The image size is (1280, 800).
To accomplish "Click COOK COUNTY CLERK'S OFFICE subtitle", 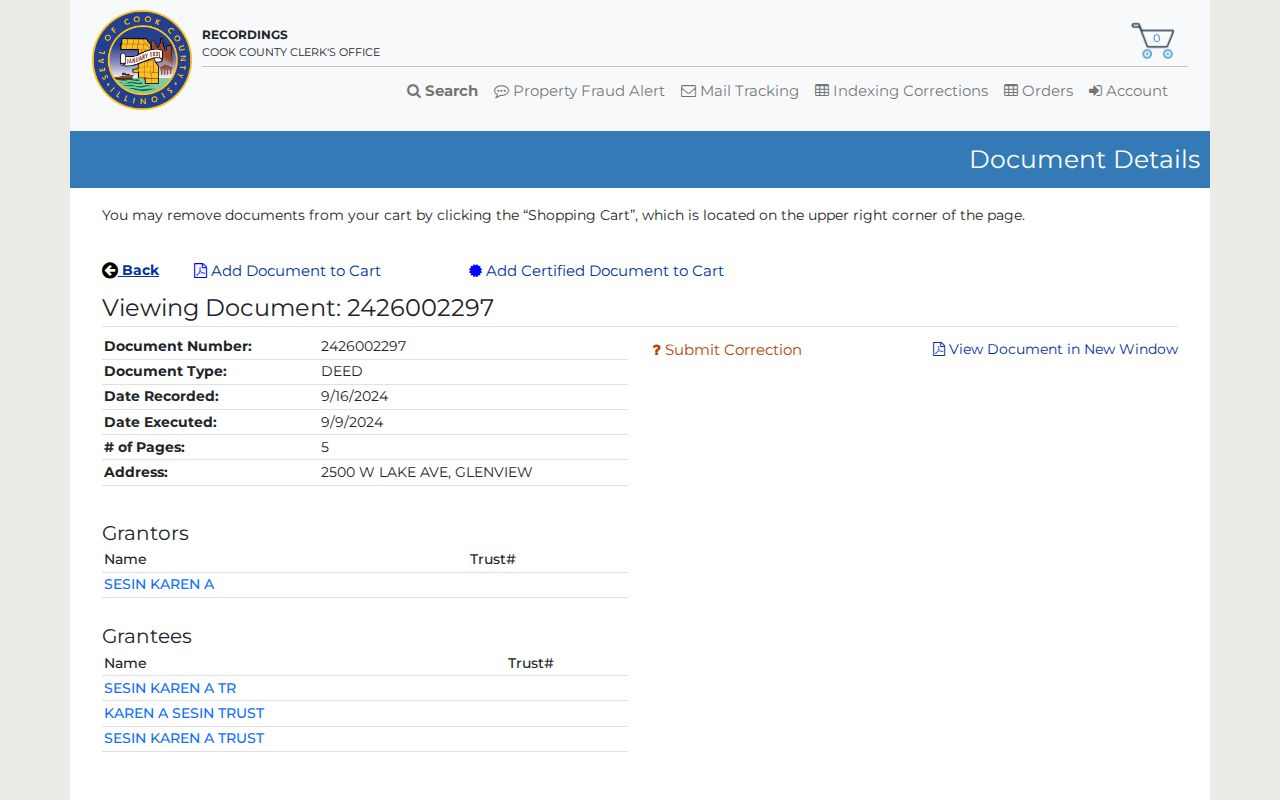I will tap(291, 52).
